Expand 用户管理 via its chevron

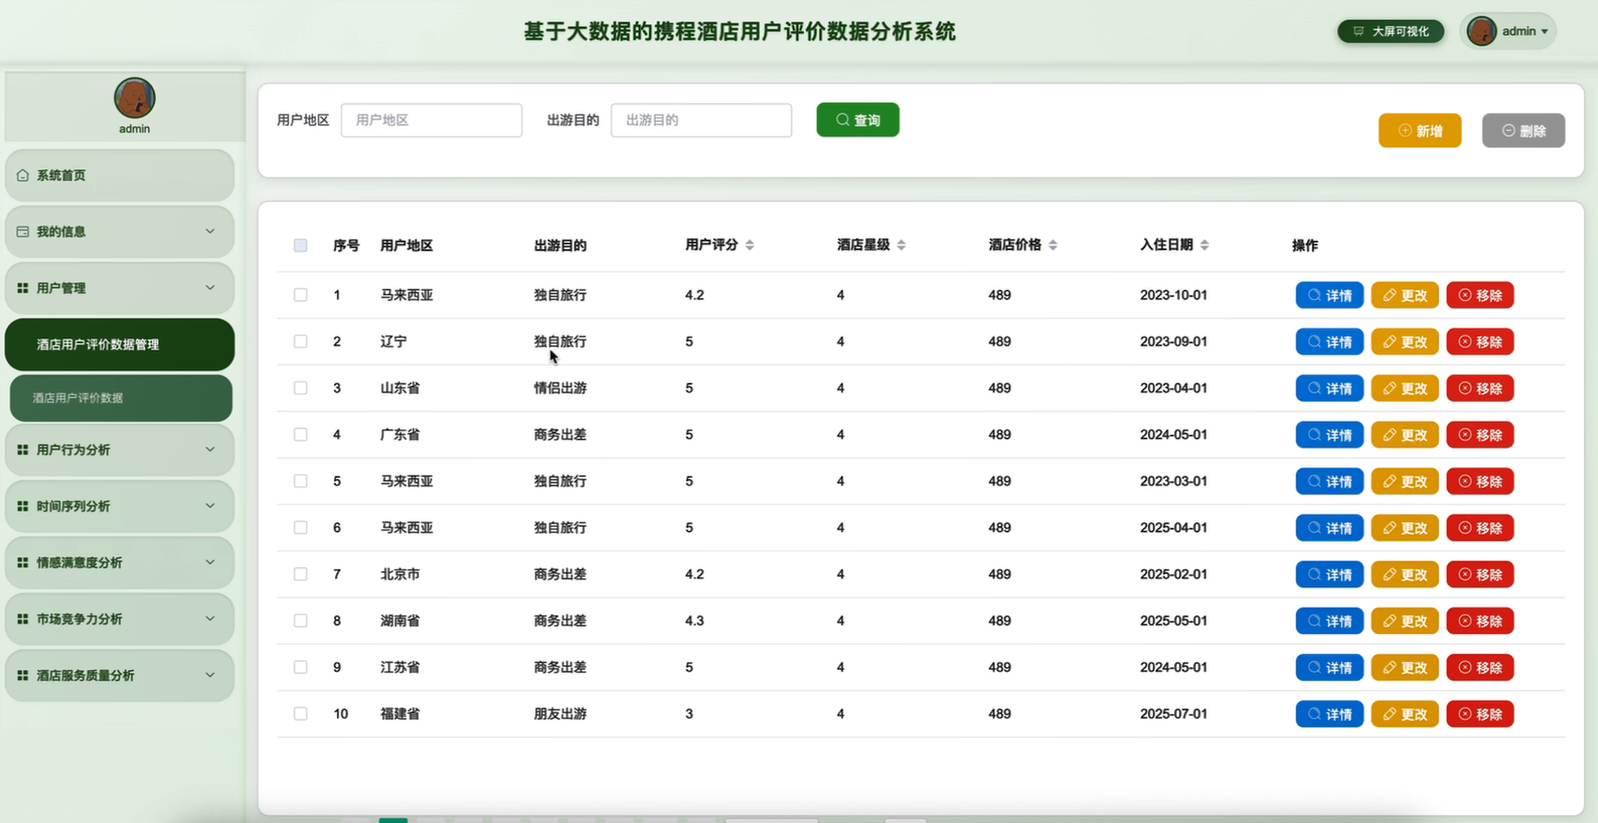(x=210, y=288)
